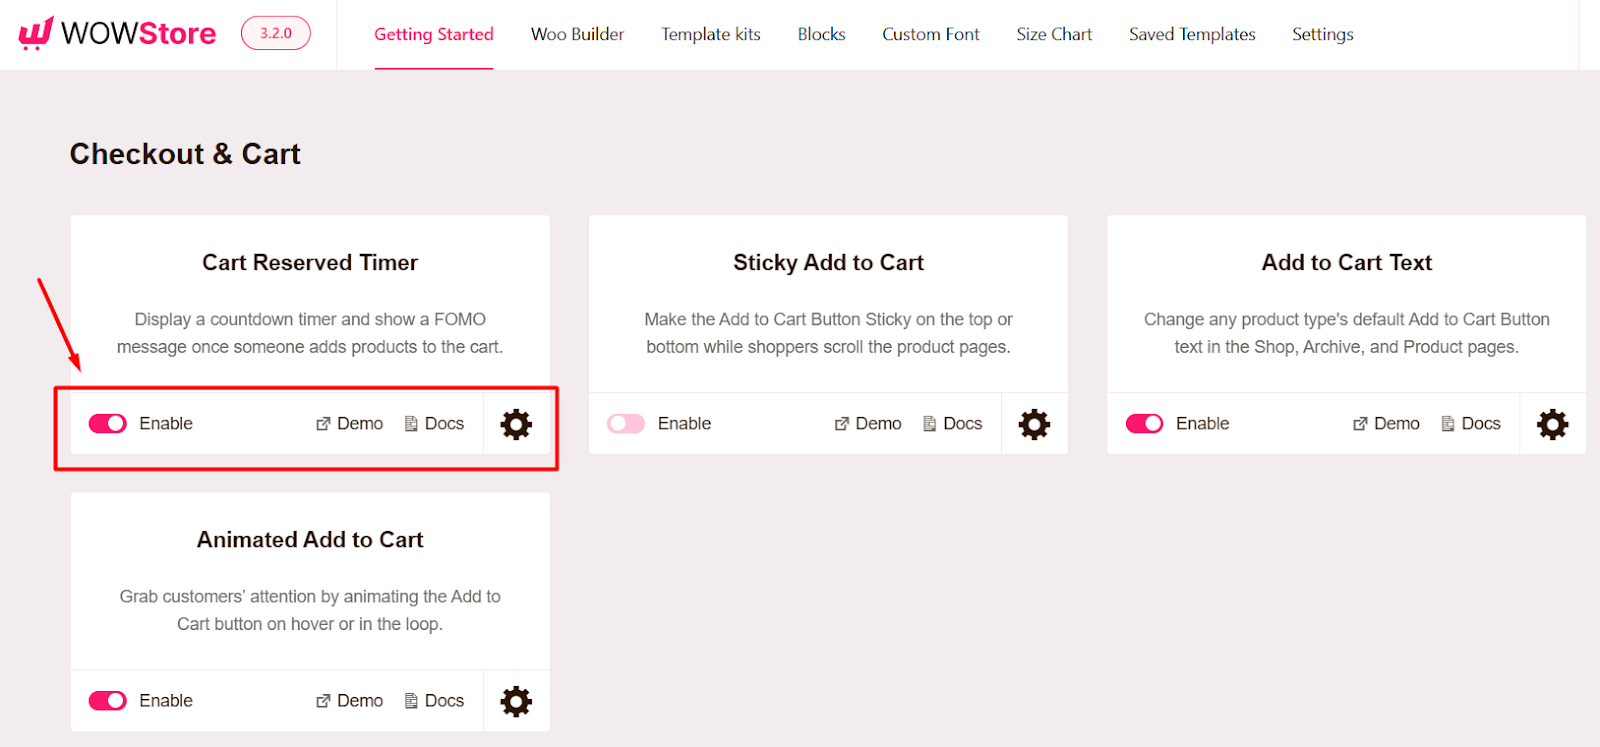
Task: Switch to the Woo Builder tab
Action: click(x=577, y=33)
